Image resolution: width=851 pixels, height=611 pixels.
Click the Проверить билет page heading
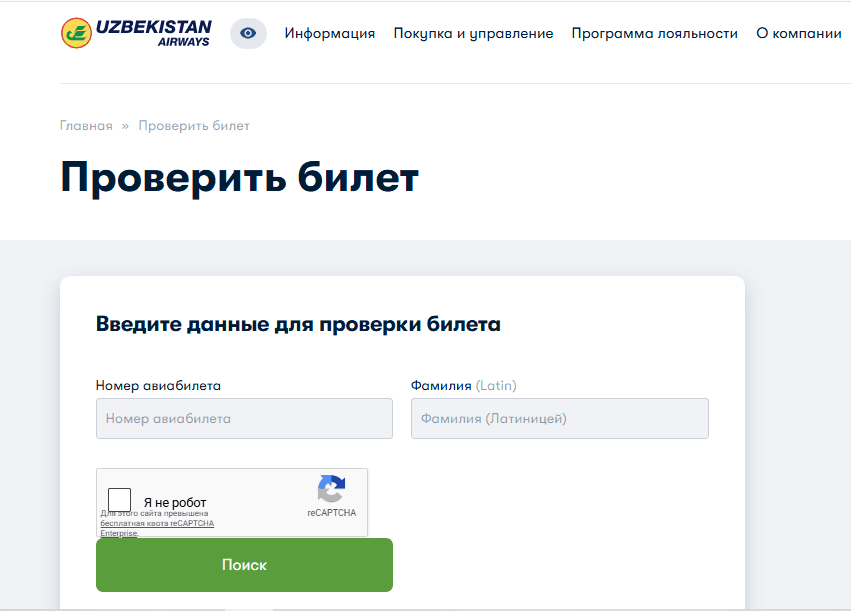tap(239, 177)
